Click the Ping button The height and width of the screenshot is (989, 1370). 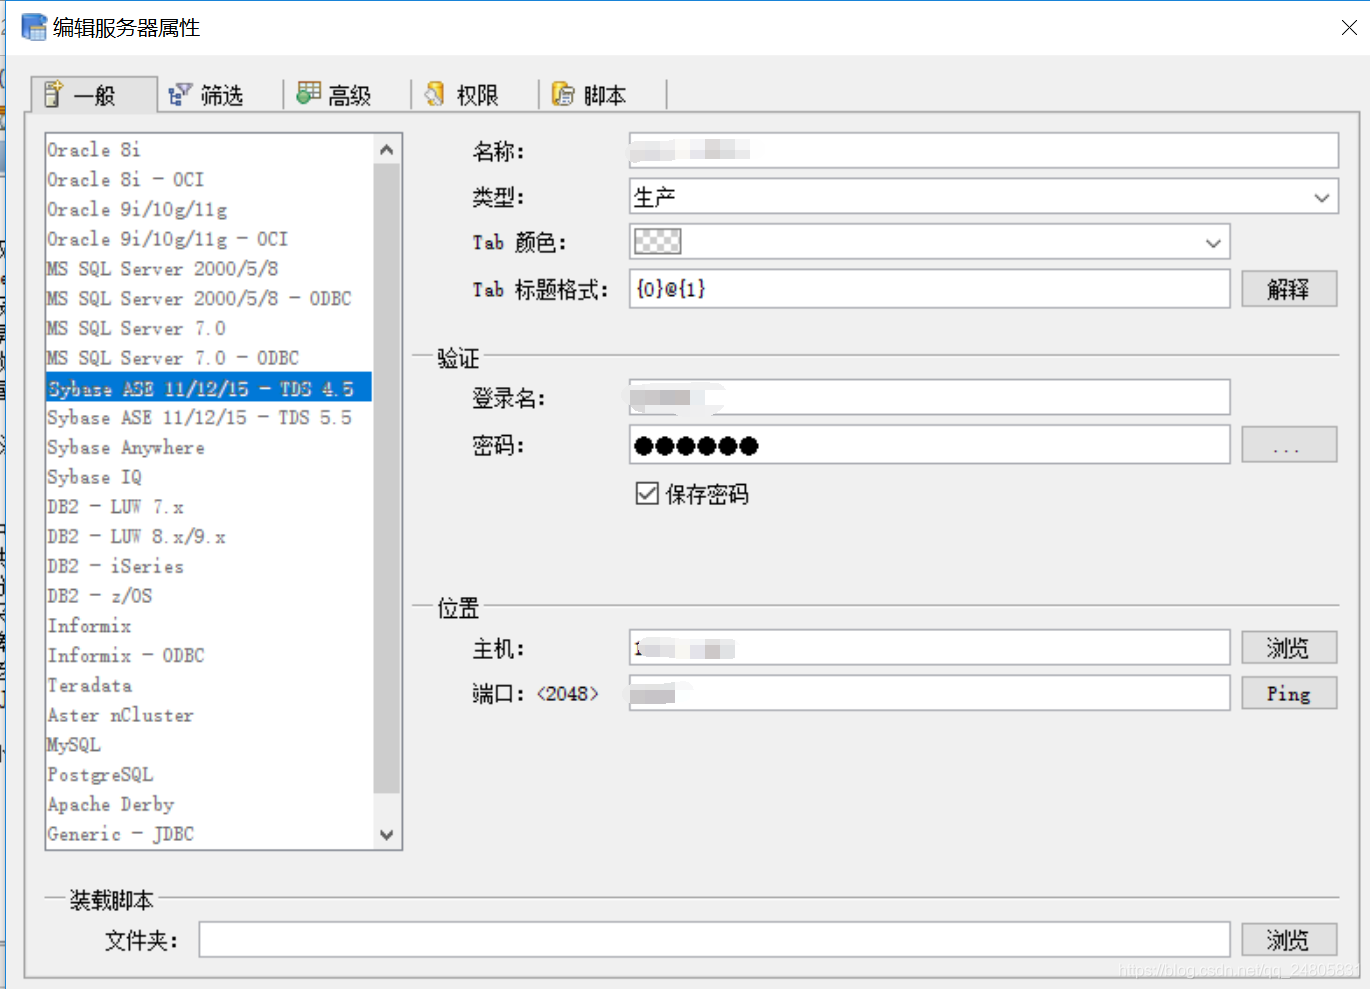(x=1289, y=693)
